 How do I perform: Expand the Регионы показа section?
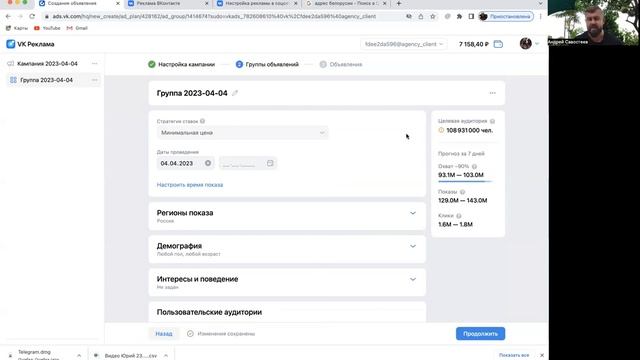point(413,213)
